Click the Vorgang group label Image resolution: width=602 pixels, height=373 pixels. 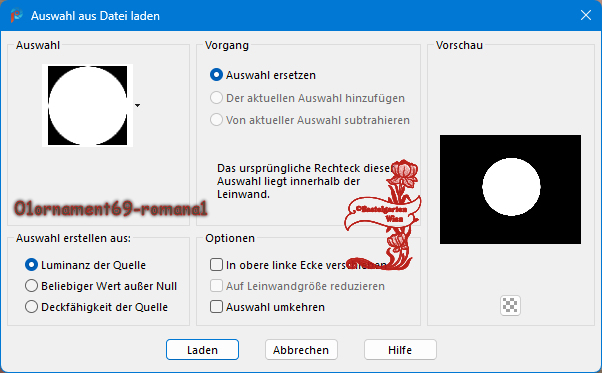pyautogui.click(x=227, y=45)
